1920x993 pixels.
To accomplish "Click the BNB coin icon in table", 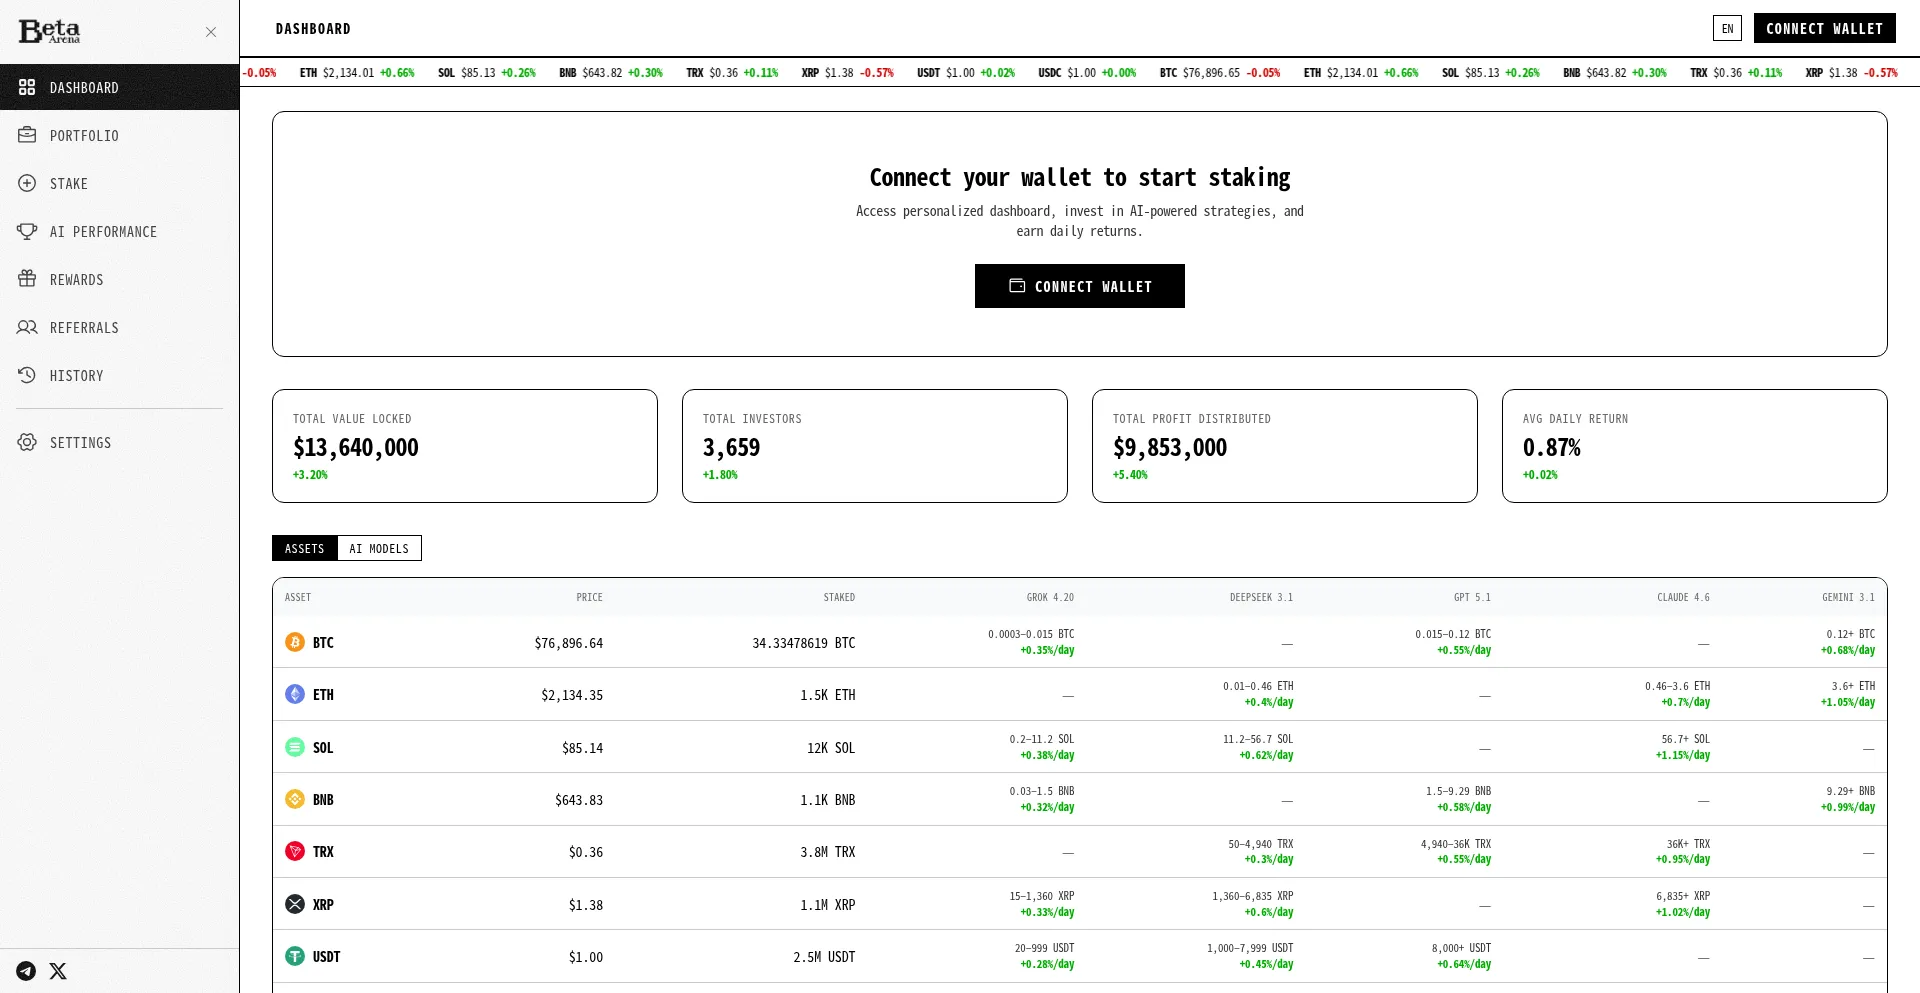I will pos(295,799).
